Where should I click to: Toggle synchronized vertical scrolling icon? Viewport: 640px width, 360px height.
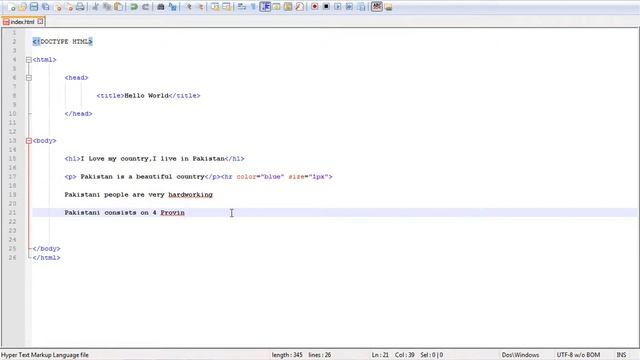215,7
